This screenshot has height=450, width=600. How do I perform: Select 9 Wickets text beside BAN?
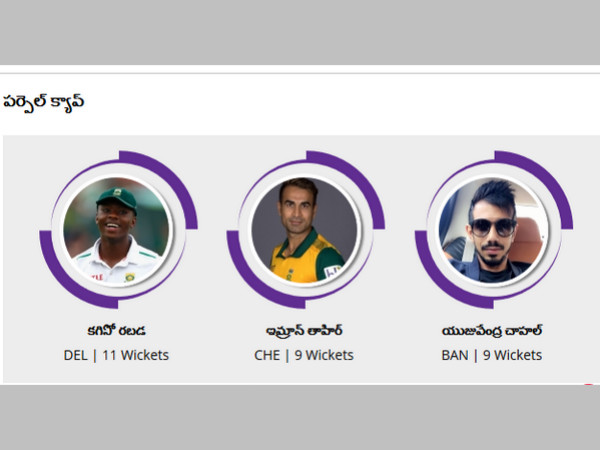point(512,355)
